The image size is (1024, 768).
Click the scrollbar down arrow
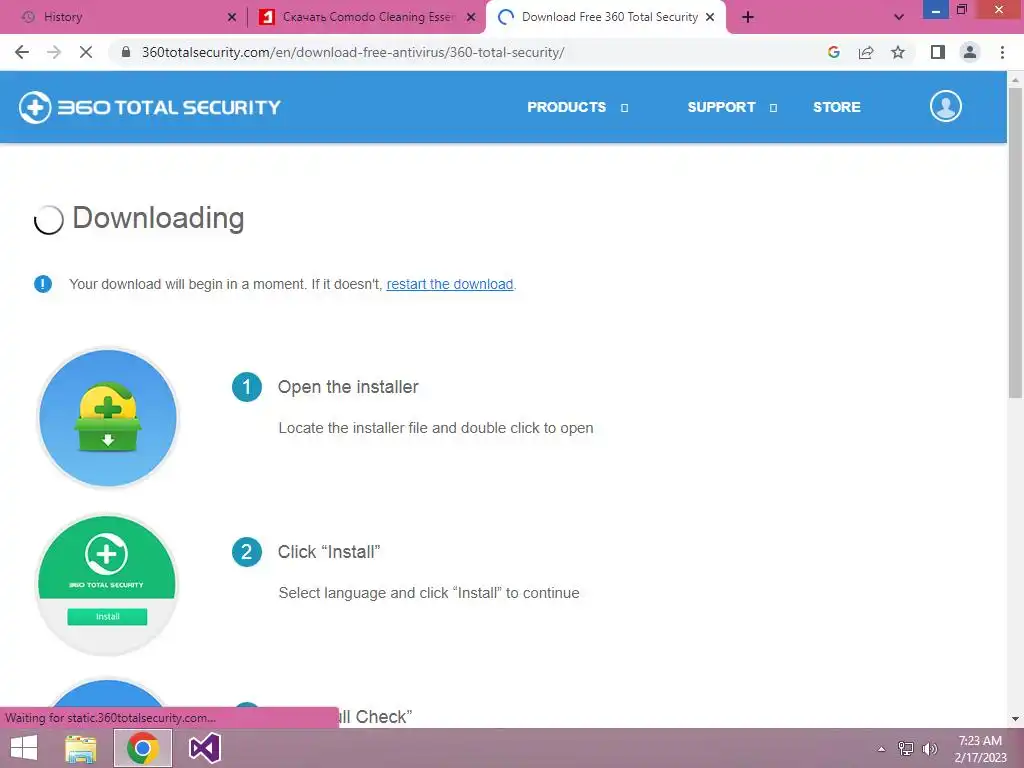(1015, 719)
